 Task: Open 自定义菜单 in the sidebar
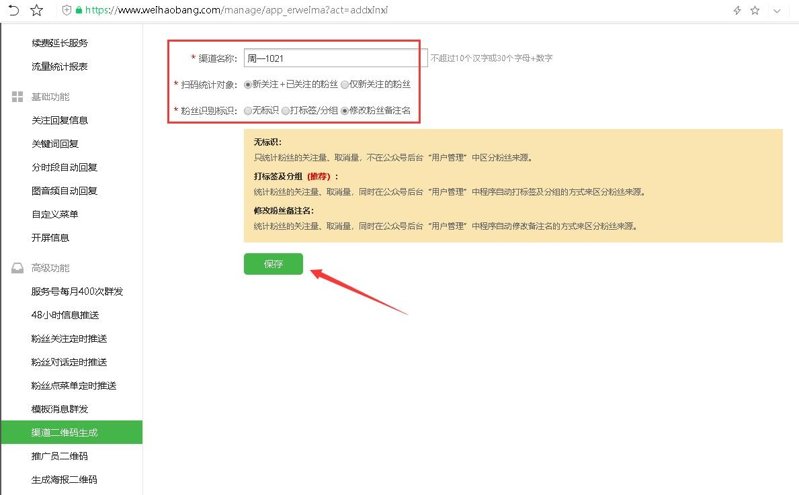click(55, 214)
